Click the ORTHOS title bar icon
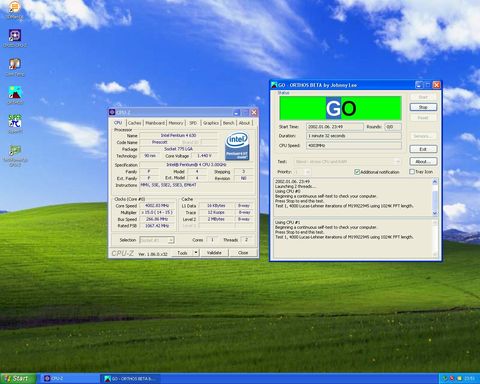The width and height of the screenshot is (480, 384). [274, 85]
